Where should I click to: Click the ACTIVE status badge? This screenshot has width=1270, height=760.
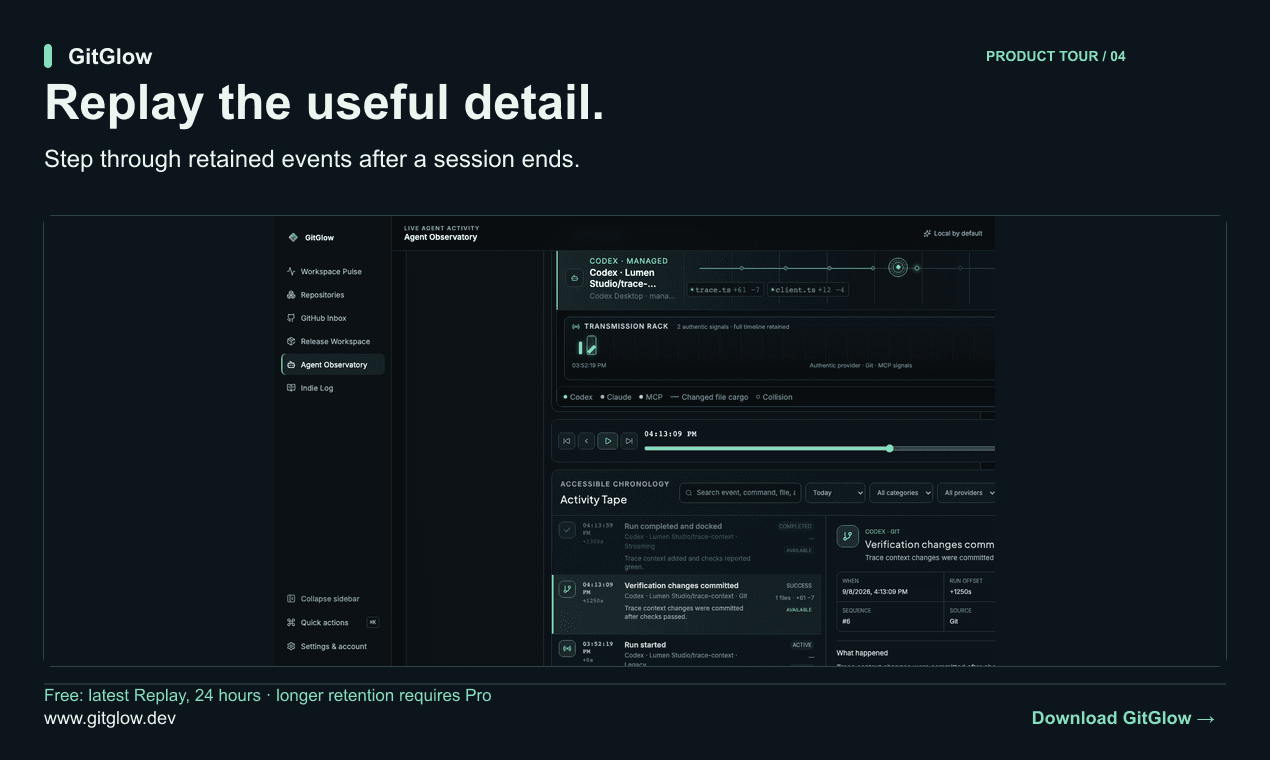pyautogui.click(x=802, y=645)
